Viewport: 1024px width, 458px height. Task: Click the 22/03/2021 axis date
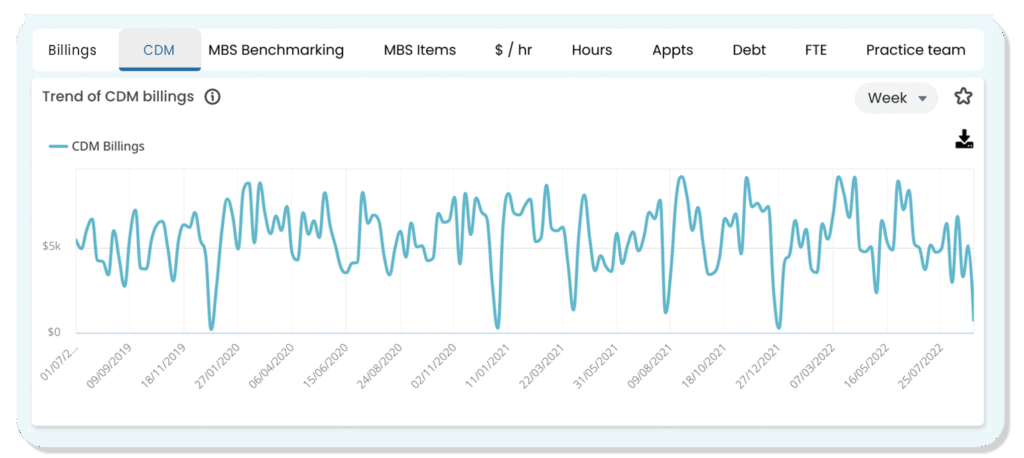click(x=543, y=365)
